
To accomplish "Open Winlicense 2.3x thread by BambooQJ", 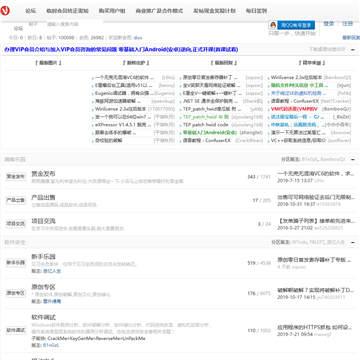I will coord(296,77).
